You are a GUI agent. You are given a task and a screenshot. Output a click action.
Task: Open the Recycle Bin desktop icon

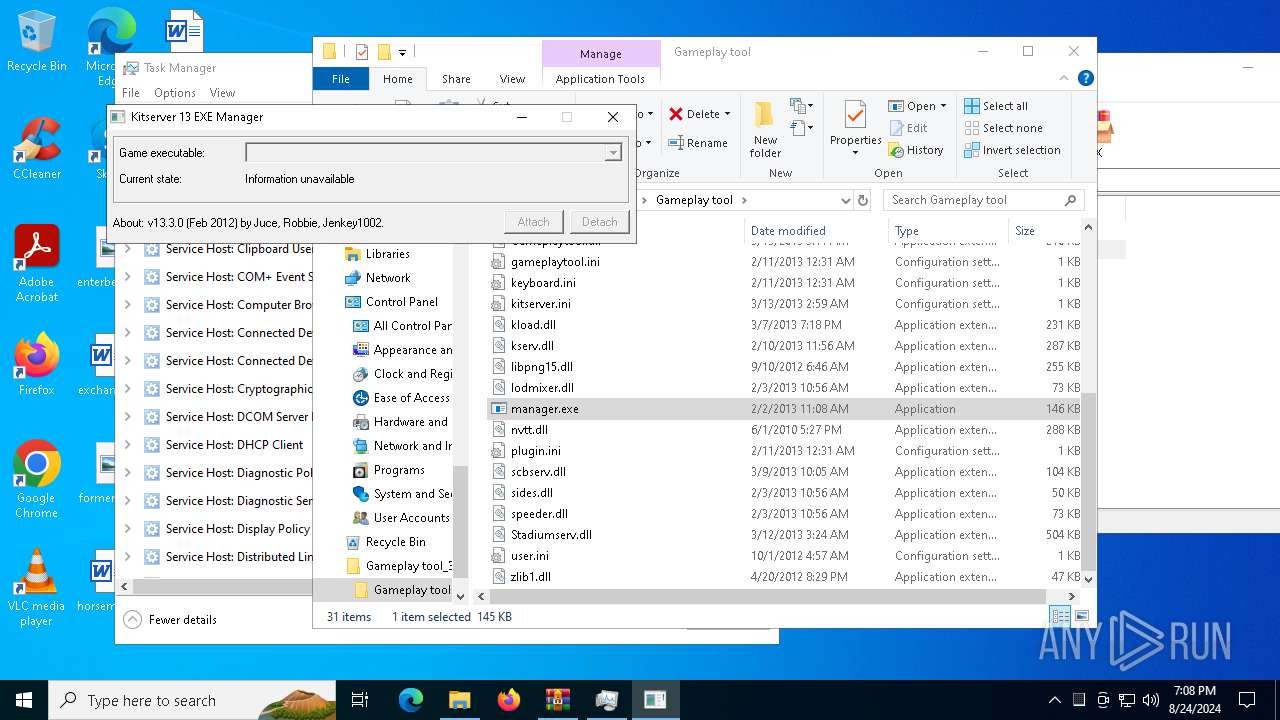tap(36, 41)
